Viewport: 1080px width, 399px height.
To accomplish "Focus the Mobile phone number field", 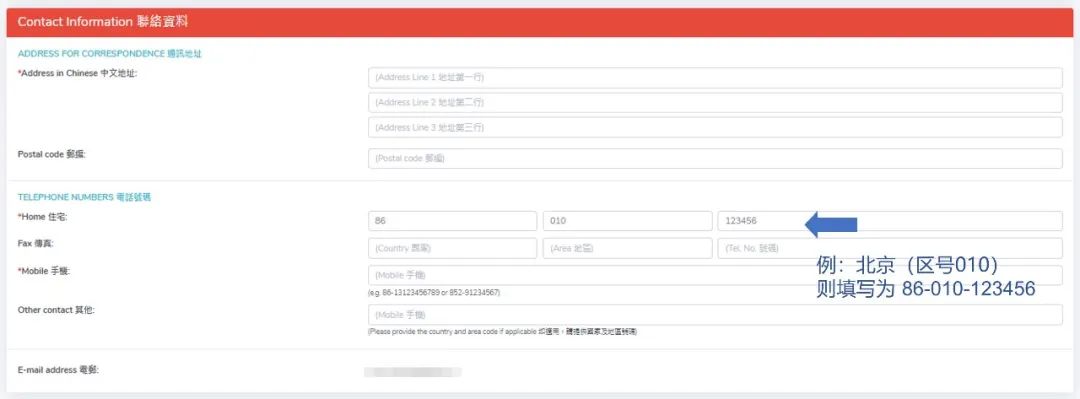I will click(x=715, y=276).
